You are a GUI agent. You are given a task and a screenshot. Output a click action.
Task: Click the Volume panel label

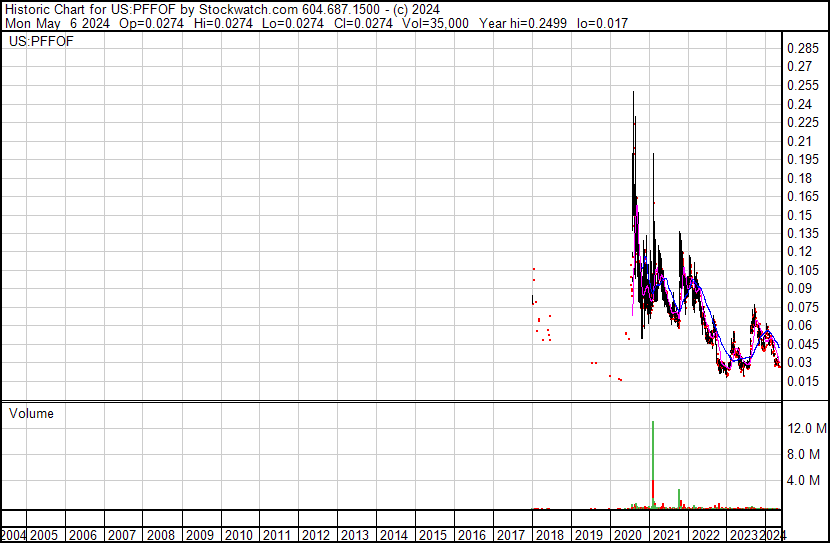pyautogui.click(x=30, y=413)
